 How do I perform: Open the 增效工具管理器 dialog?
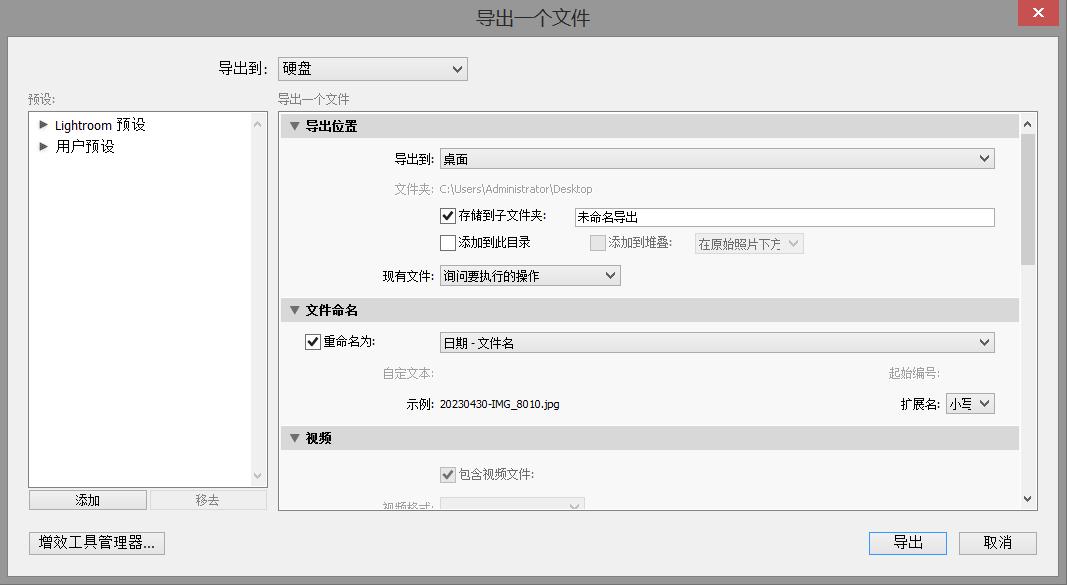[96, 543]
